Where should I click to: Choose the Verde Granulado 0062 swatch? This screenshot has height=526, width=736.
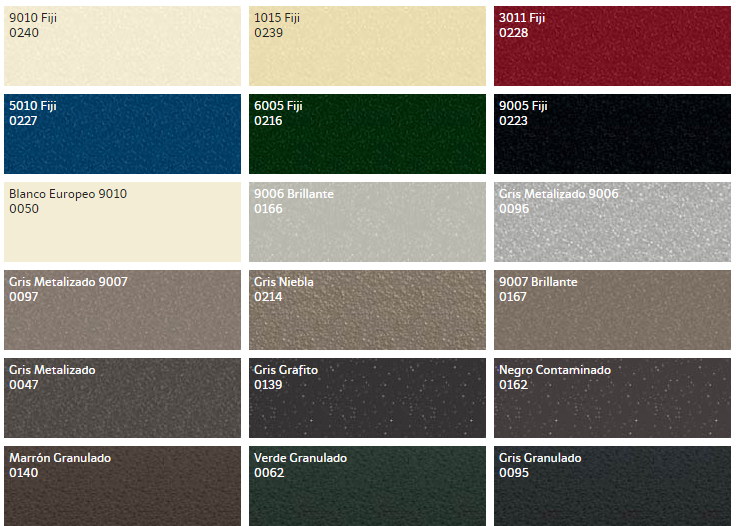(x=368, y=486)
